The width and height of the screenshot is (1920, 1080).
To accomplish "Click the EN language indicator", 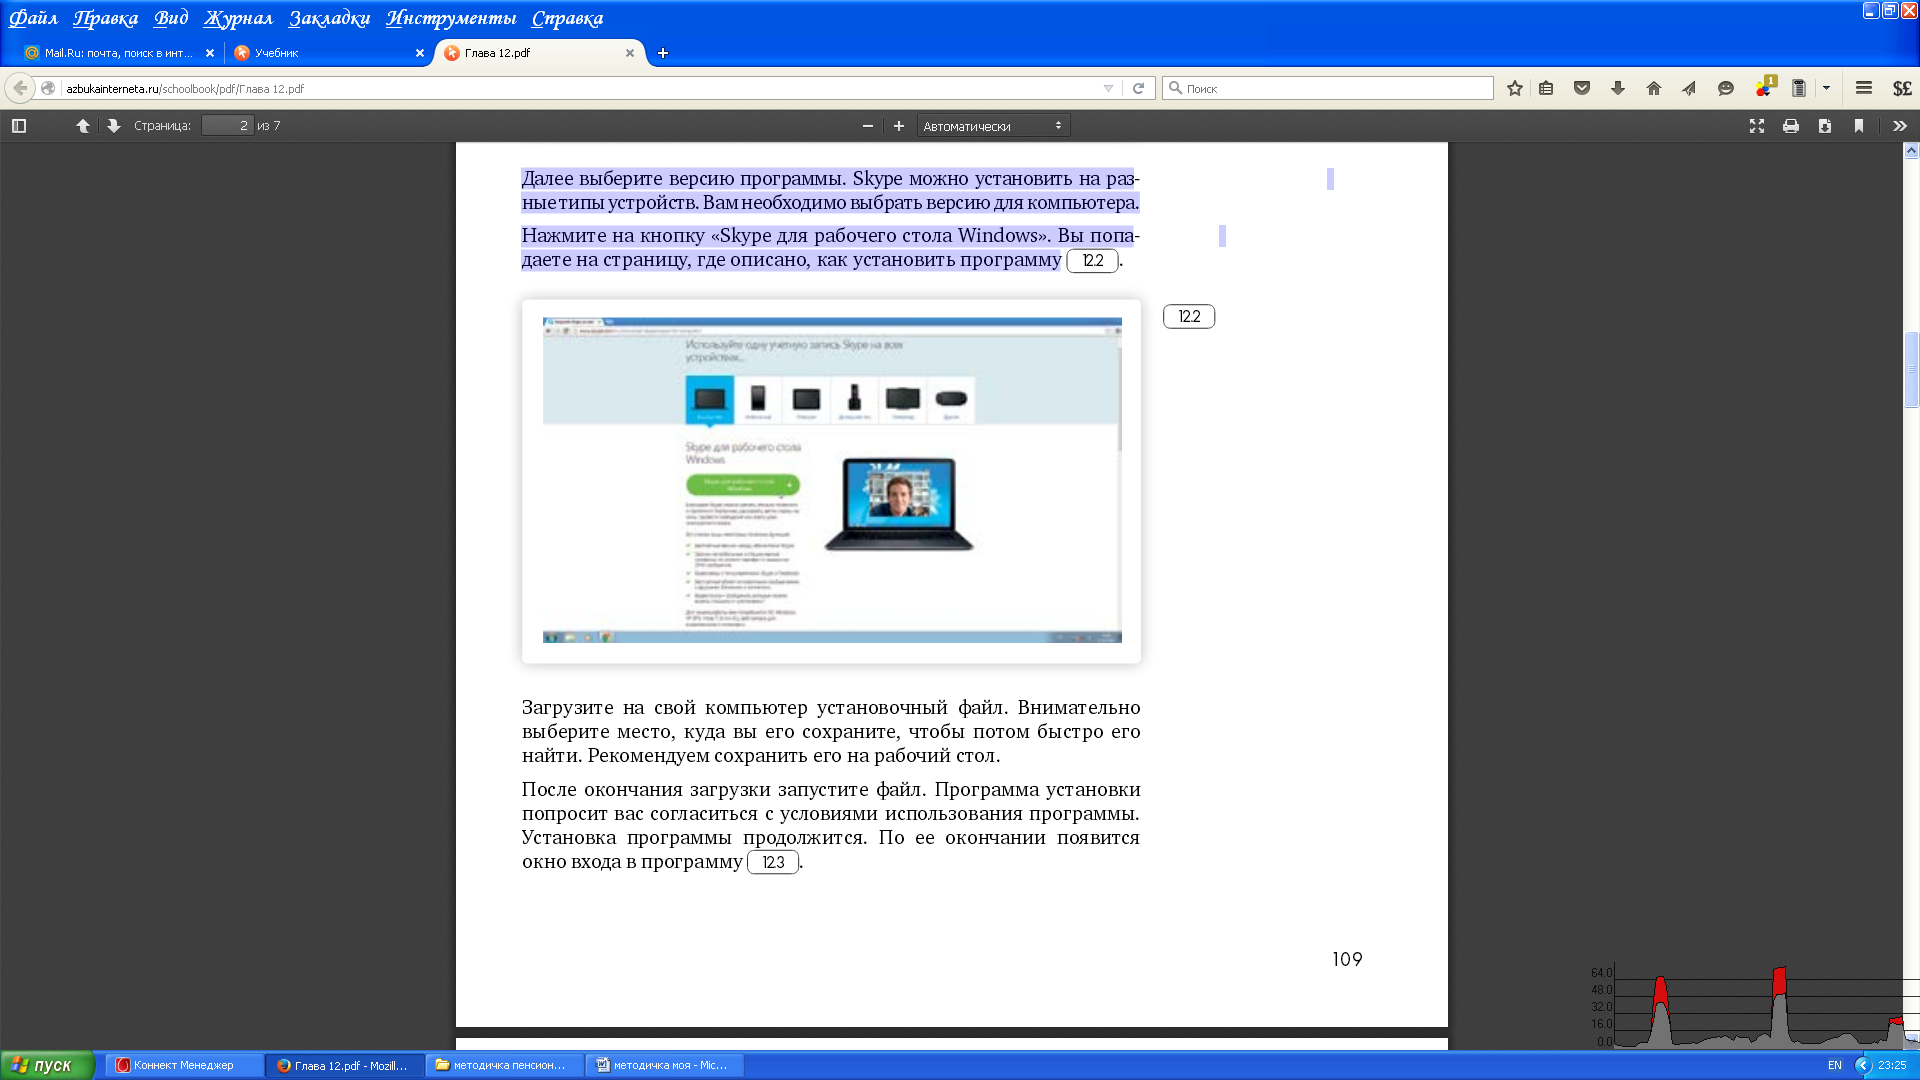I will pos(1835,1065).
